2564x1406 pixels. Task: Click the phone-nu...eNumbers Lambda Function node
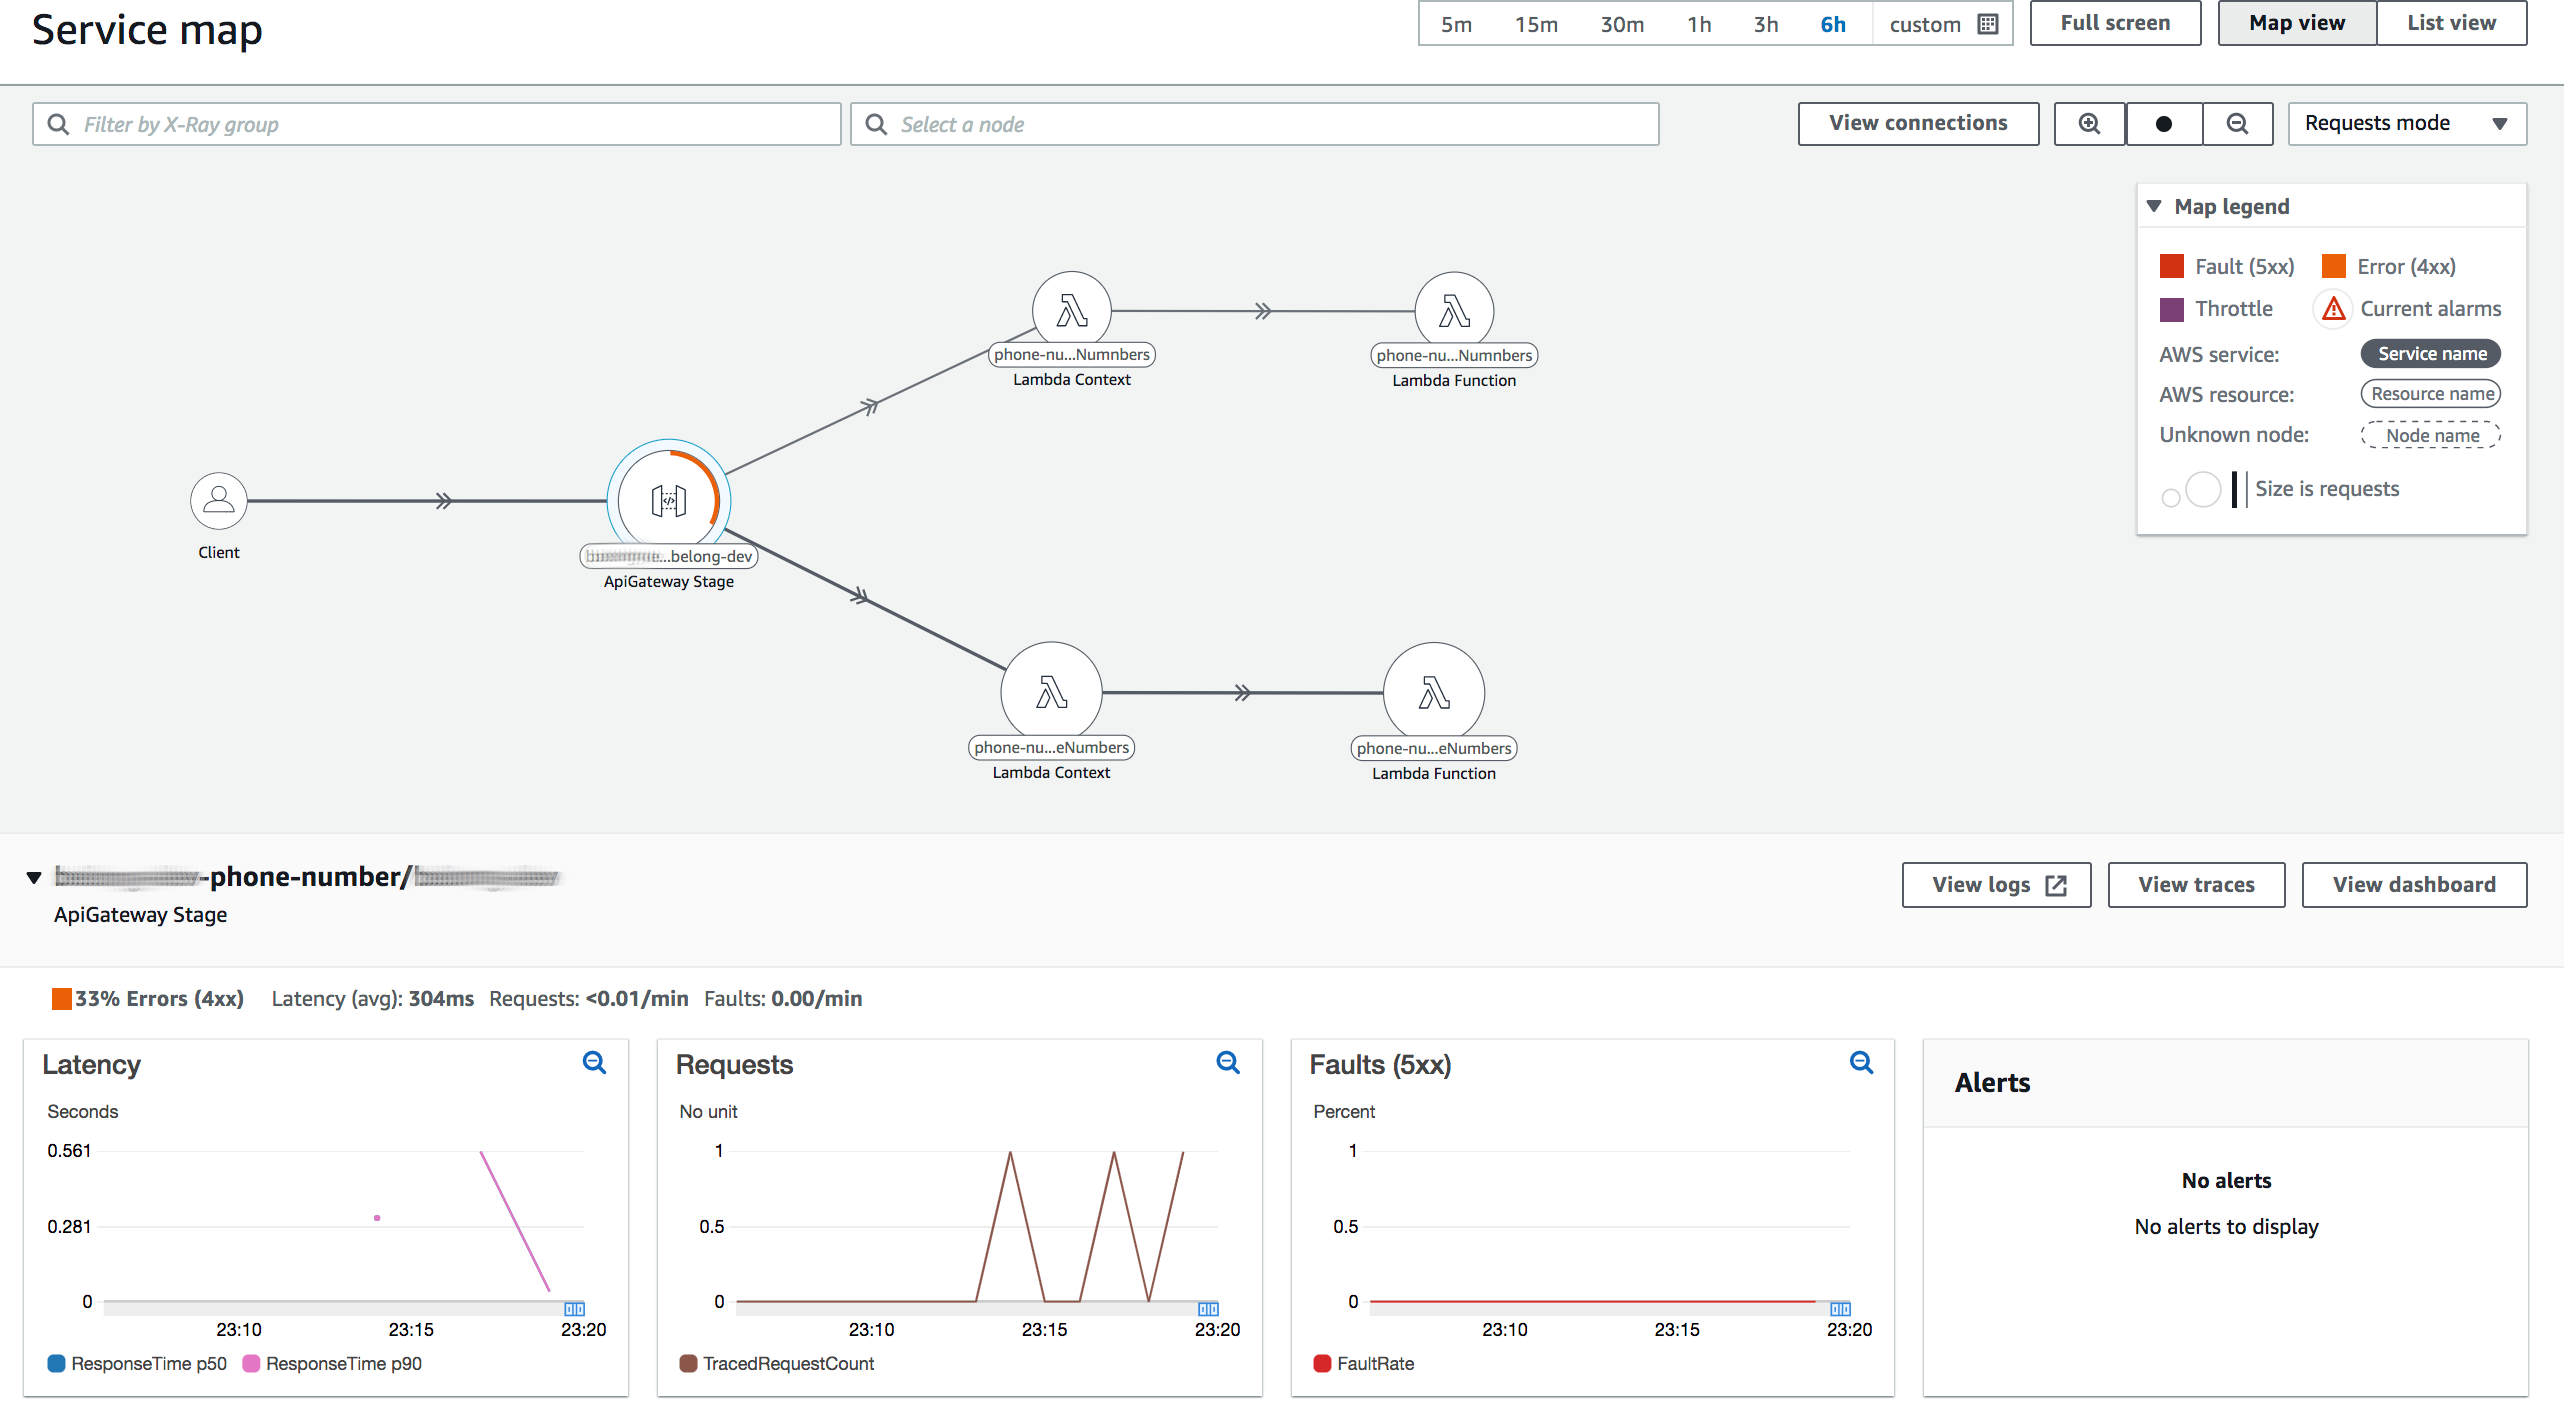point(1433,692)
